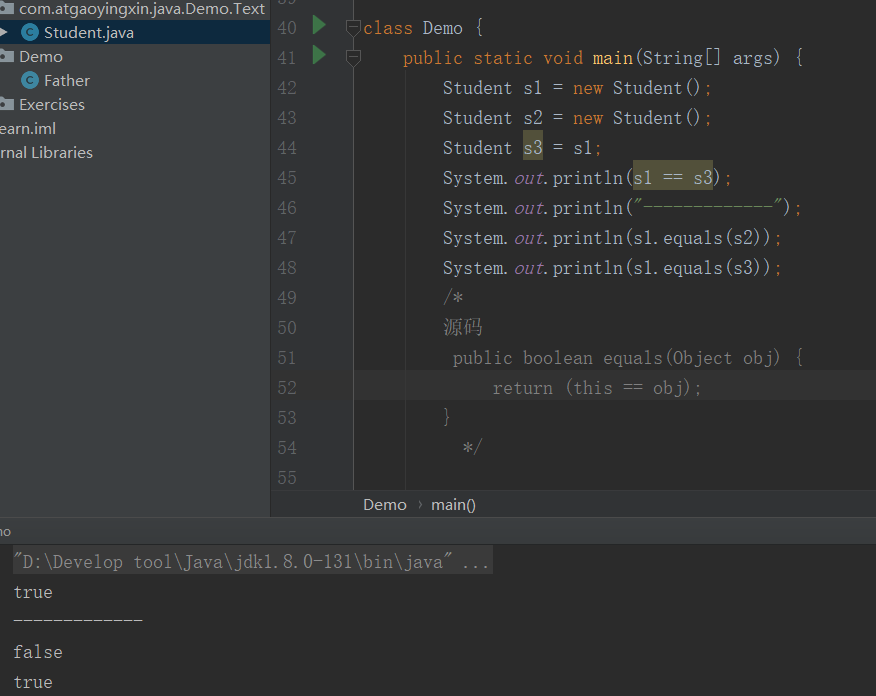
Task: Click main() in the editor breadcrumb
Action: click(453, 504)
